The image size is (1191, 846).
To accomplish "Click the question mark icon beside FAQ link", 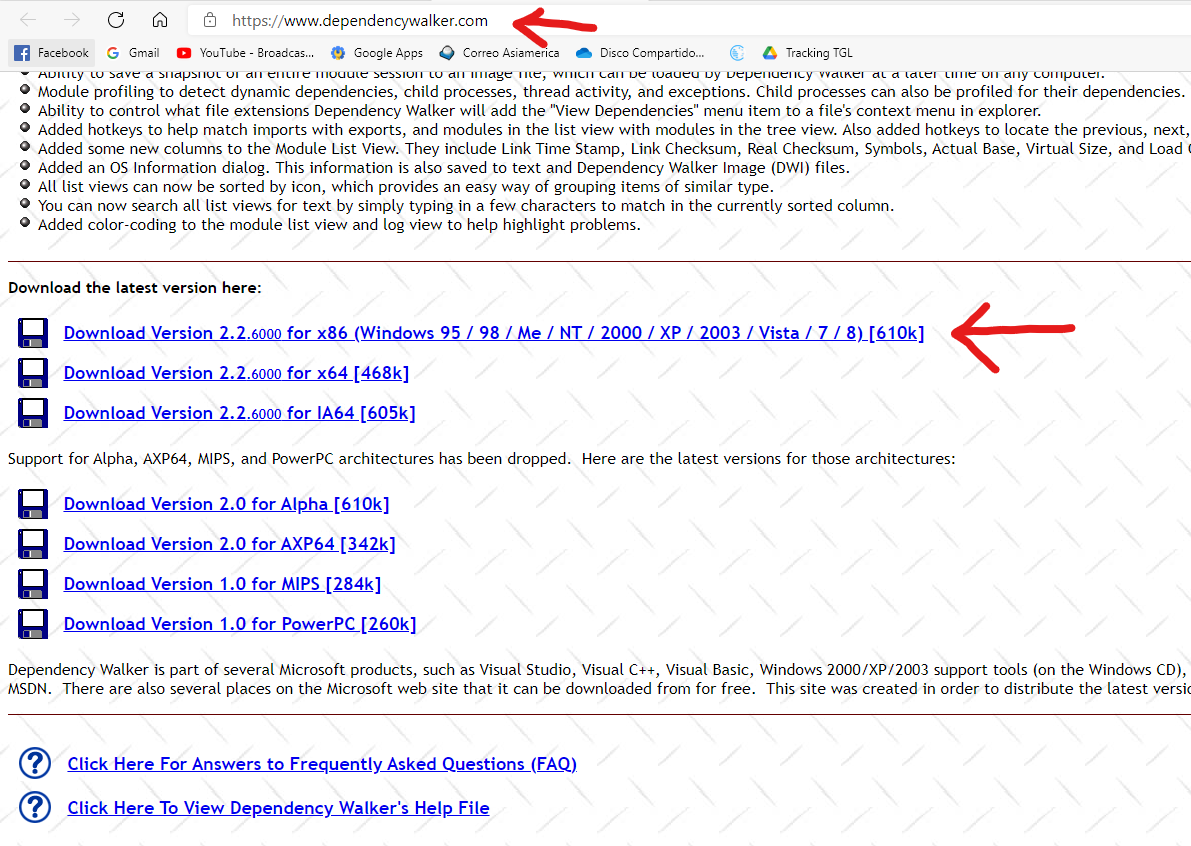I will coord(35,763).
